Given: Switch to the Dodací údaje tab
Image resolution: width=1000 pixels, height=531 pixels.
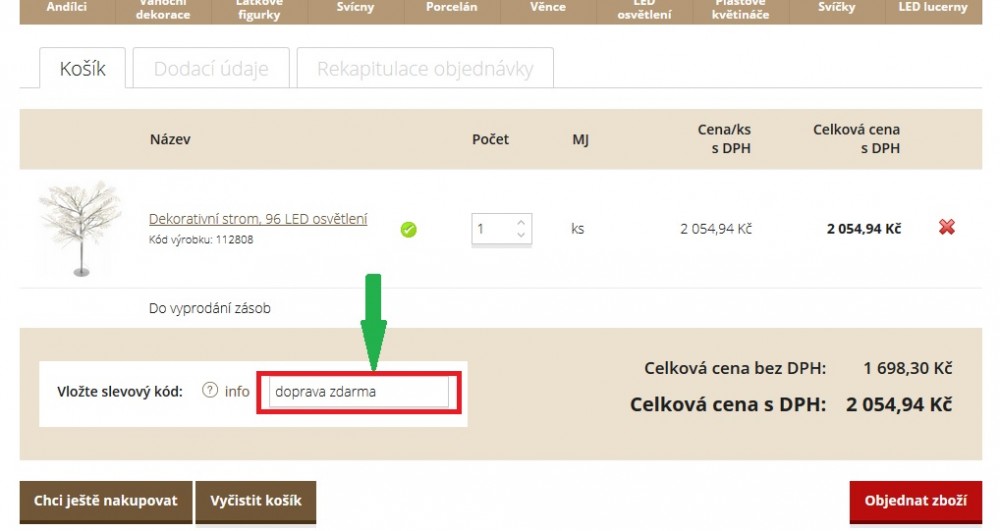Looking at the screenshot, I should coord(211,68).
